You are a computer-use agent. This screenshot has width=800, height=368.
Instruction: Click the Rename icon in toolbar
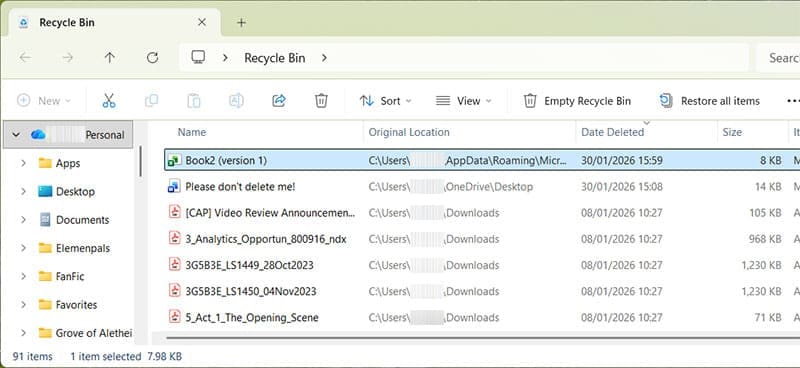pos(236,101)
